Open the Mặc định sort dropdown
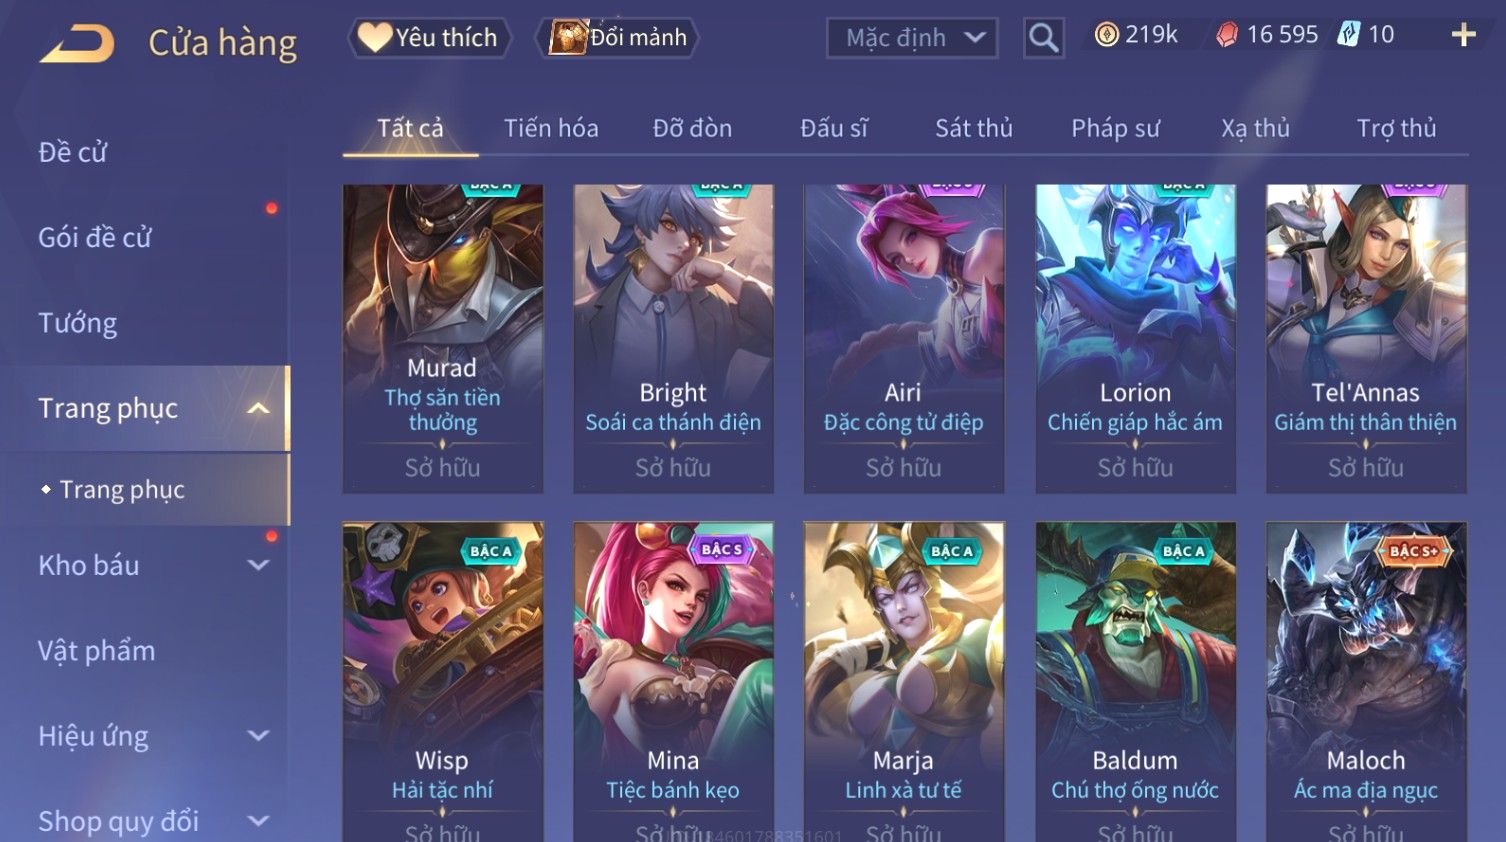 click(x=912, y=38)
